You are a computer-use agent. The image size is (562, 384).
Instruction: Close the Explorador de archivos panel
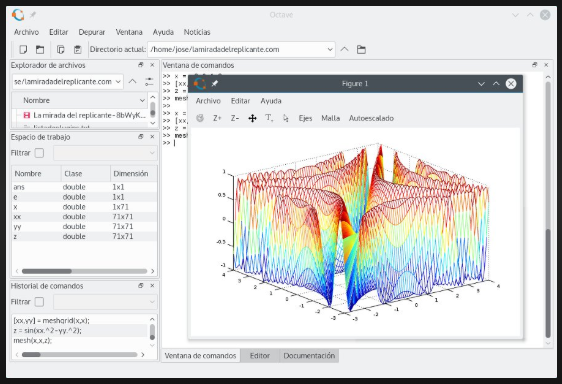pyautogui.click(x=152, y=65)
